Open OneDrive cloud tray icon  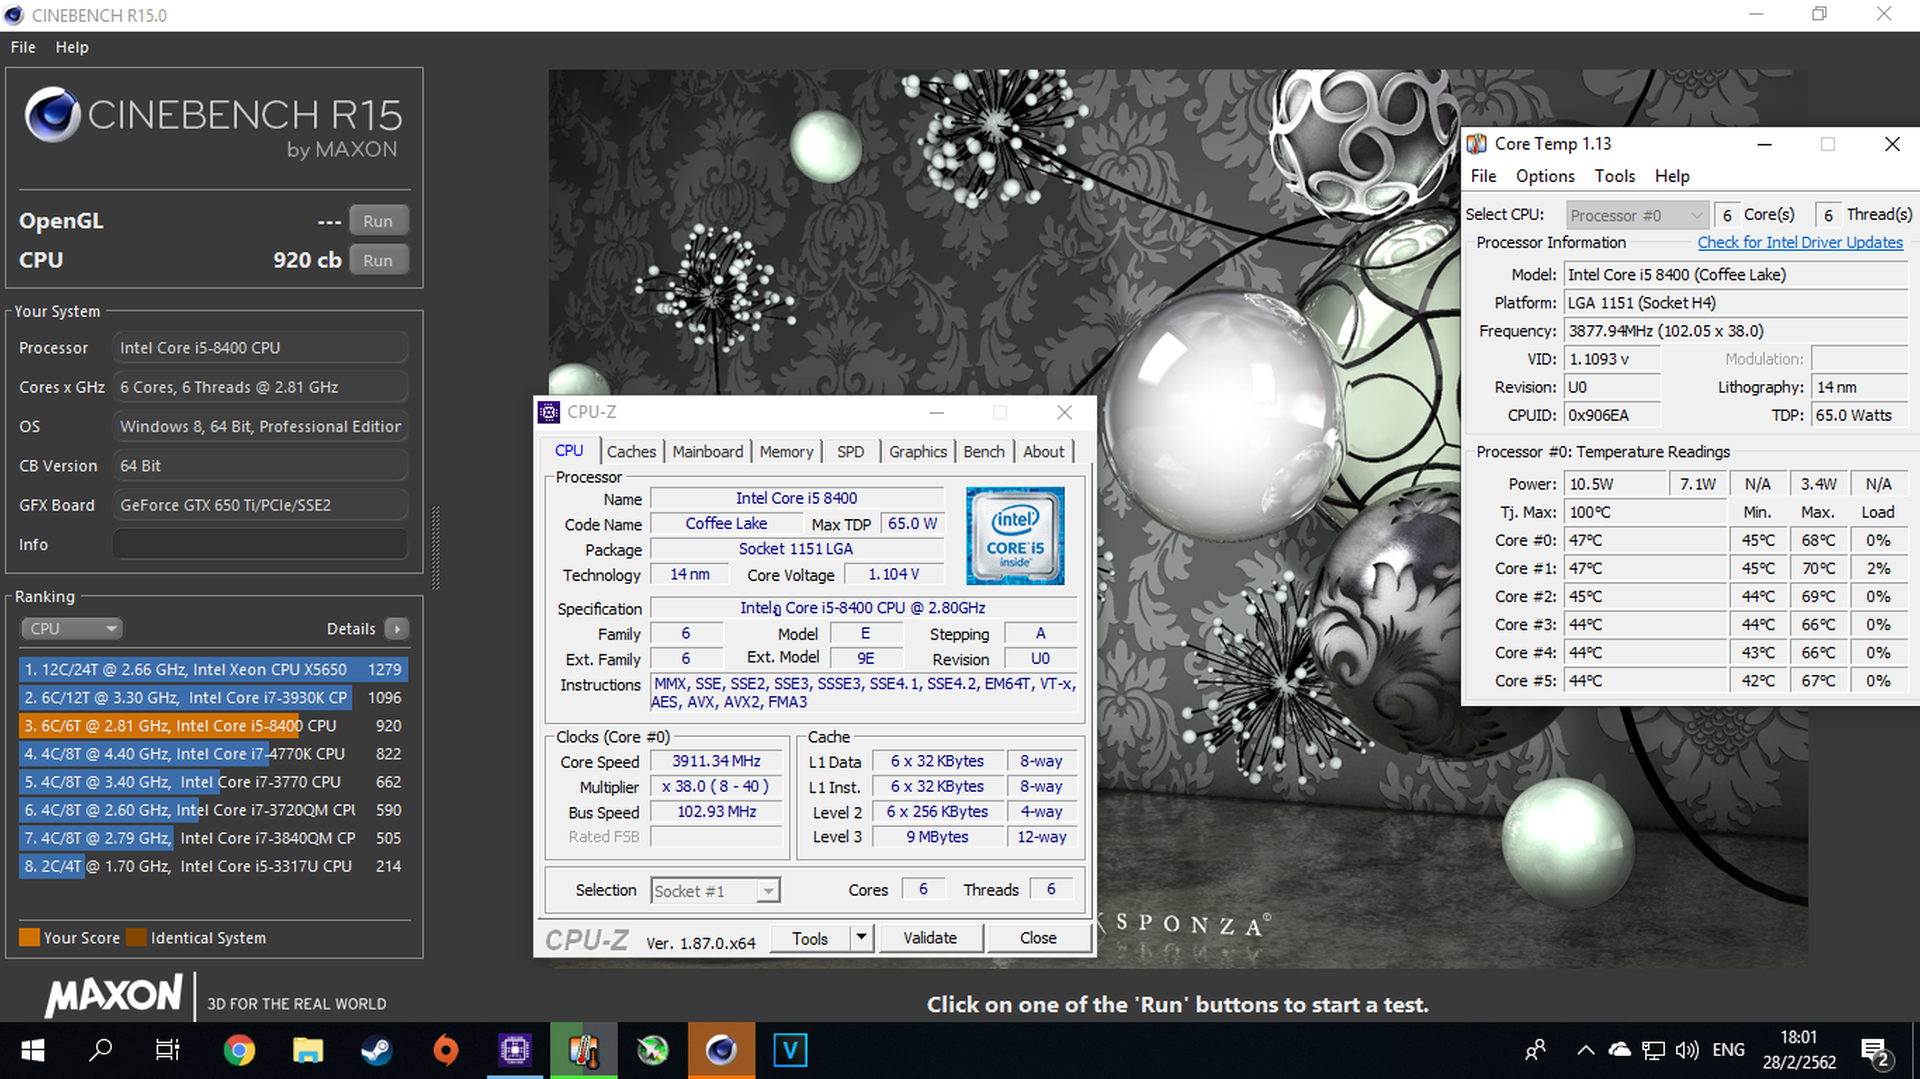coord(1619,1050)
